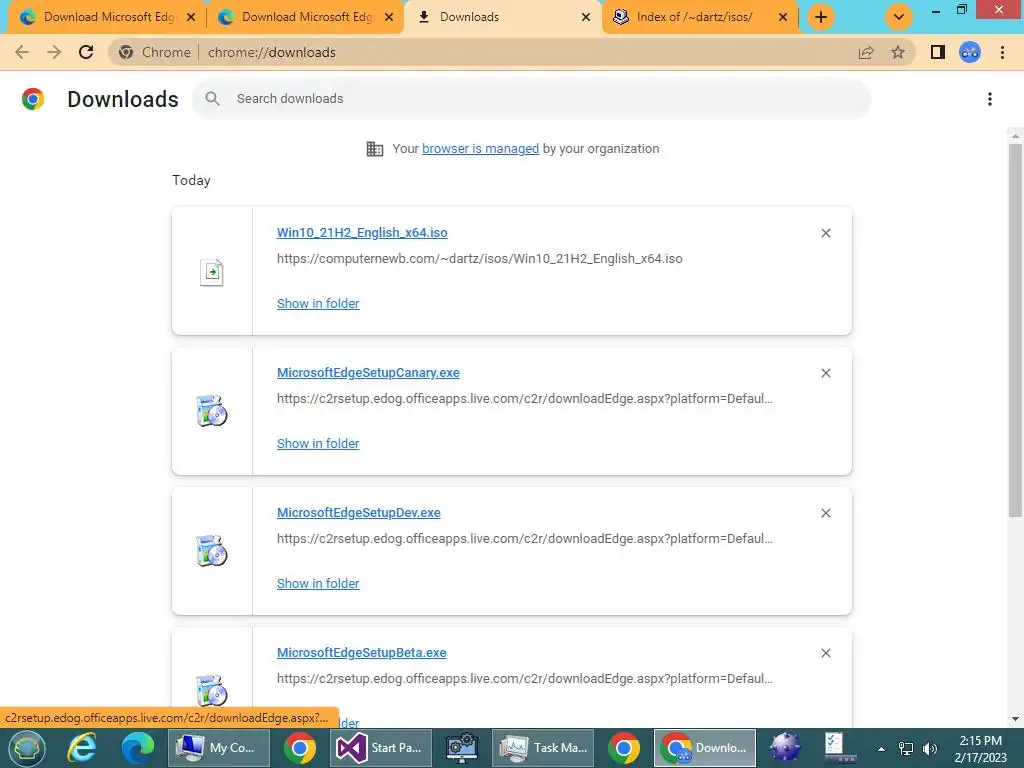Open the MicrosoftEdgeSetupBeta.exe link
The image size is (1024, 768).
tap(362, 653)
